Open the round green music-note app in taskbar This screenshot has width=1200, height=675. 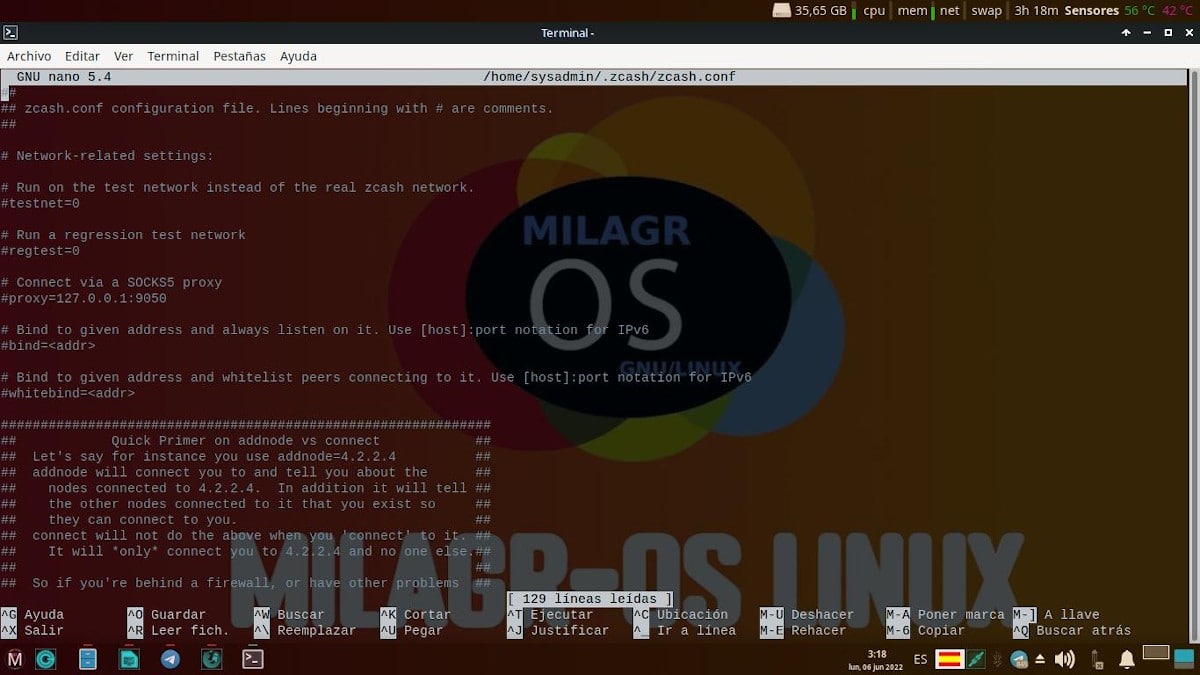211,659
